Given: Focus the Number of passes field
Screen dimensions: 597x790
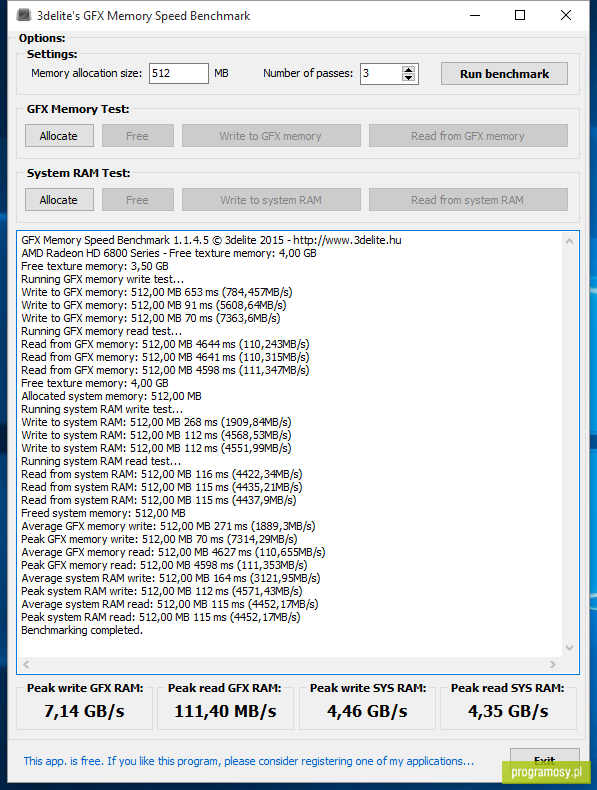Looking at the screenshot, I should [381, 74].
